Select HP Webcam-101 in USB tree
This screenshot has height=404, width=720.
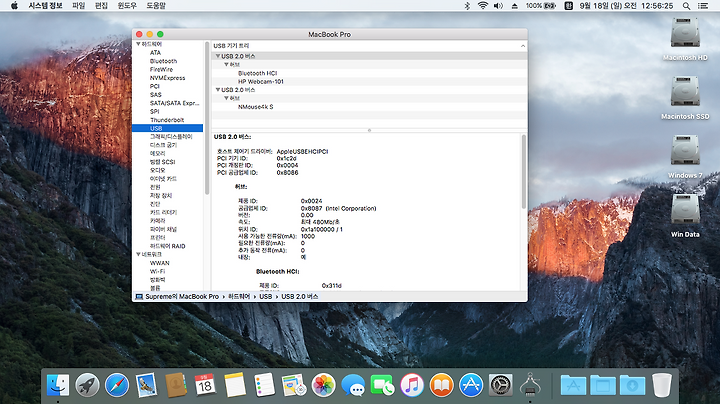coord(260,82)
